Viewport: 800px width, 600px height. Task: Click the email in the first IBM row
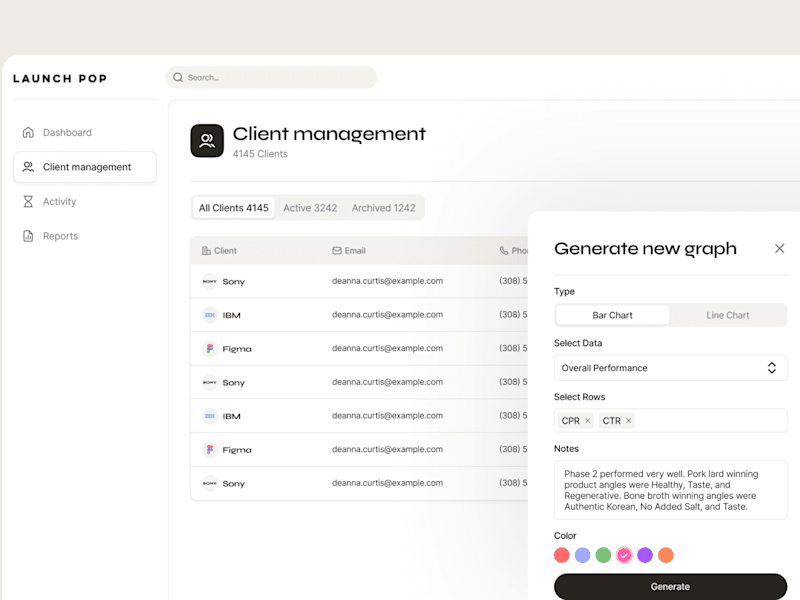[387, 314]
